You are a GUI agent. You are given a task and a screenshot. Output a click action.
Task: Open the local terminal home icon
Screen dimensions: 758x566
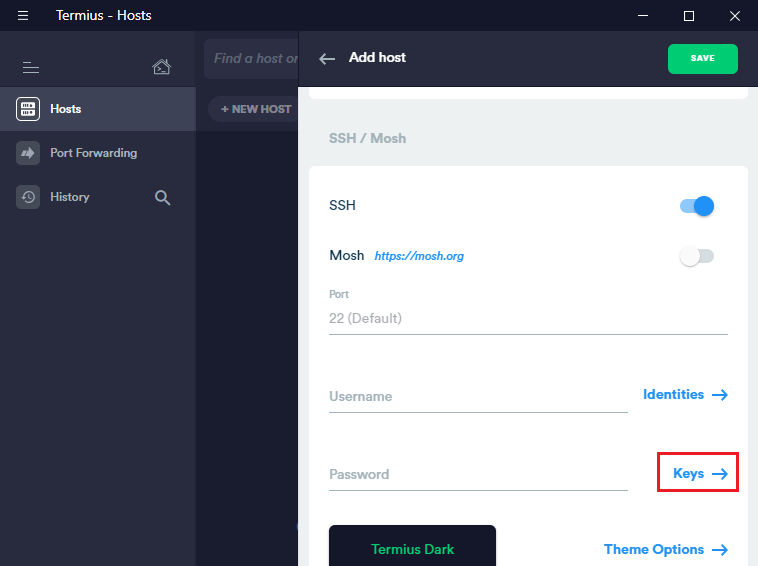point(161,67)
